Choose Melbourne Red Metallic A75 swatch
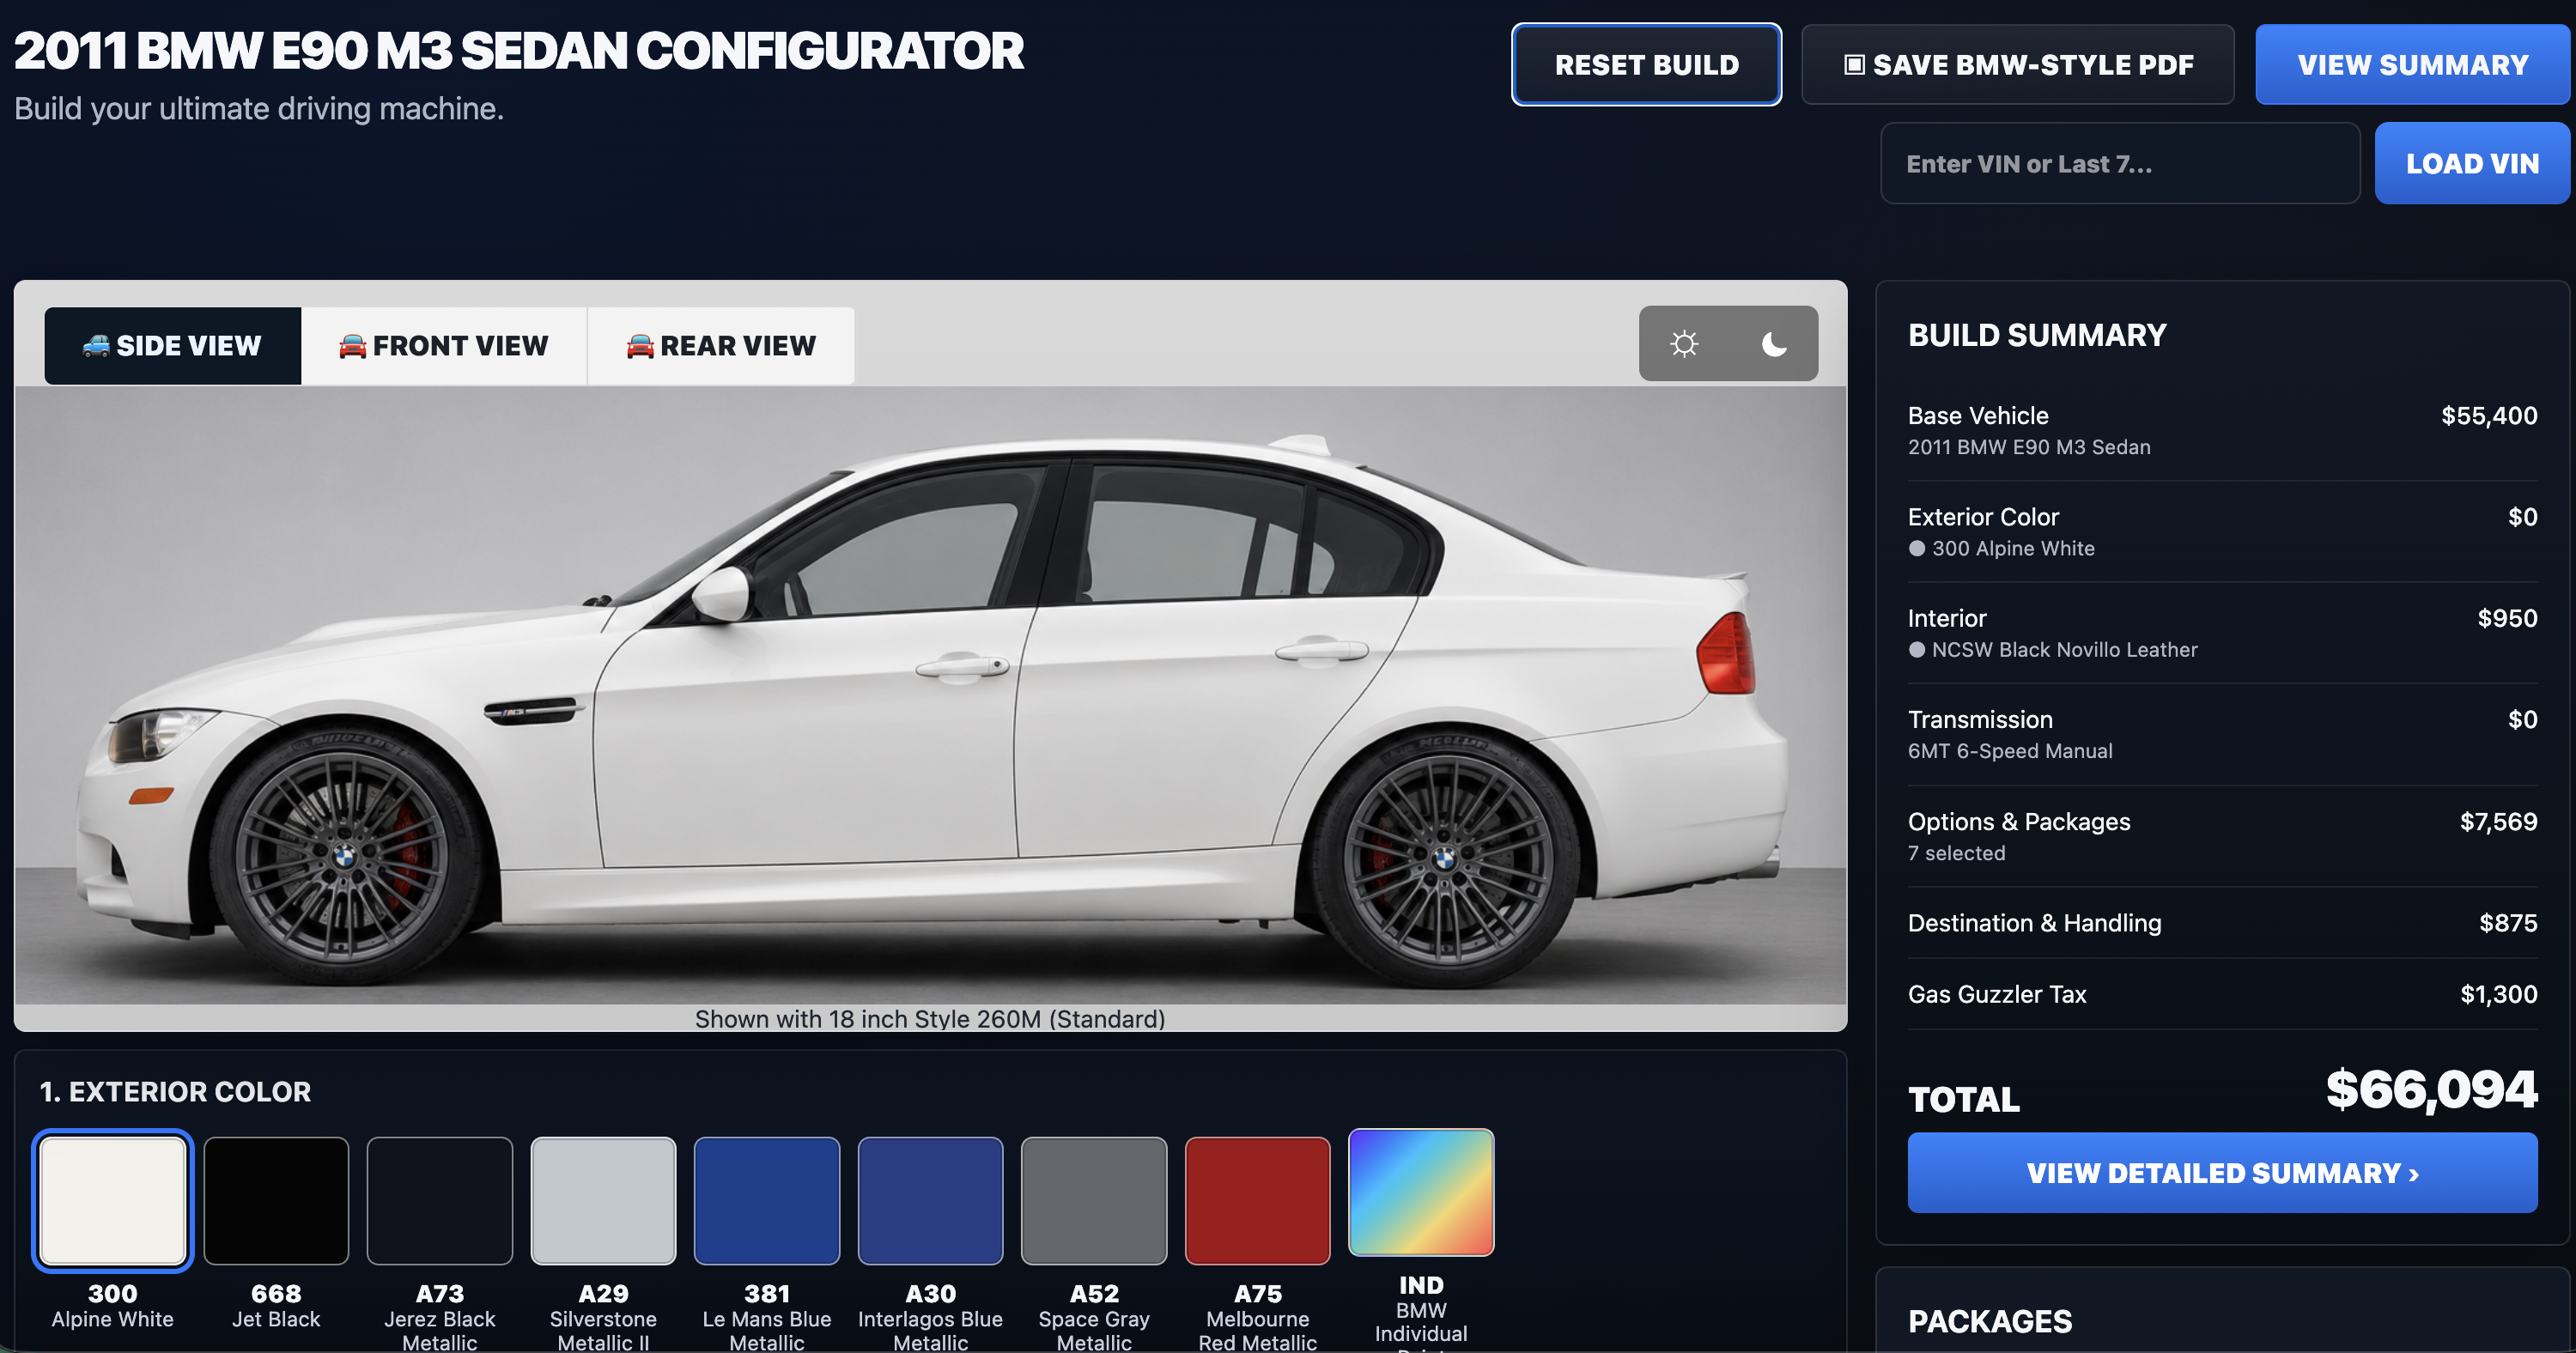The height and width of the screenshot is (1353, 2576). 1258,1200
